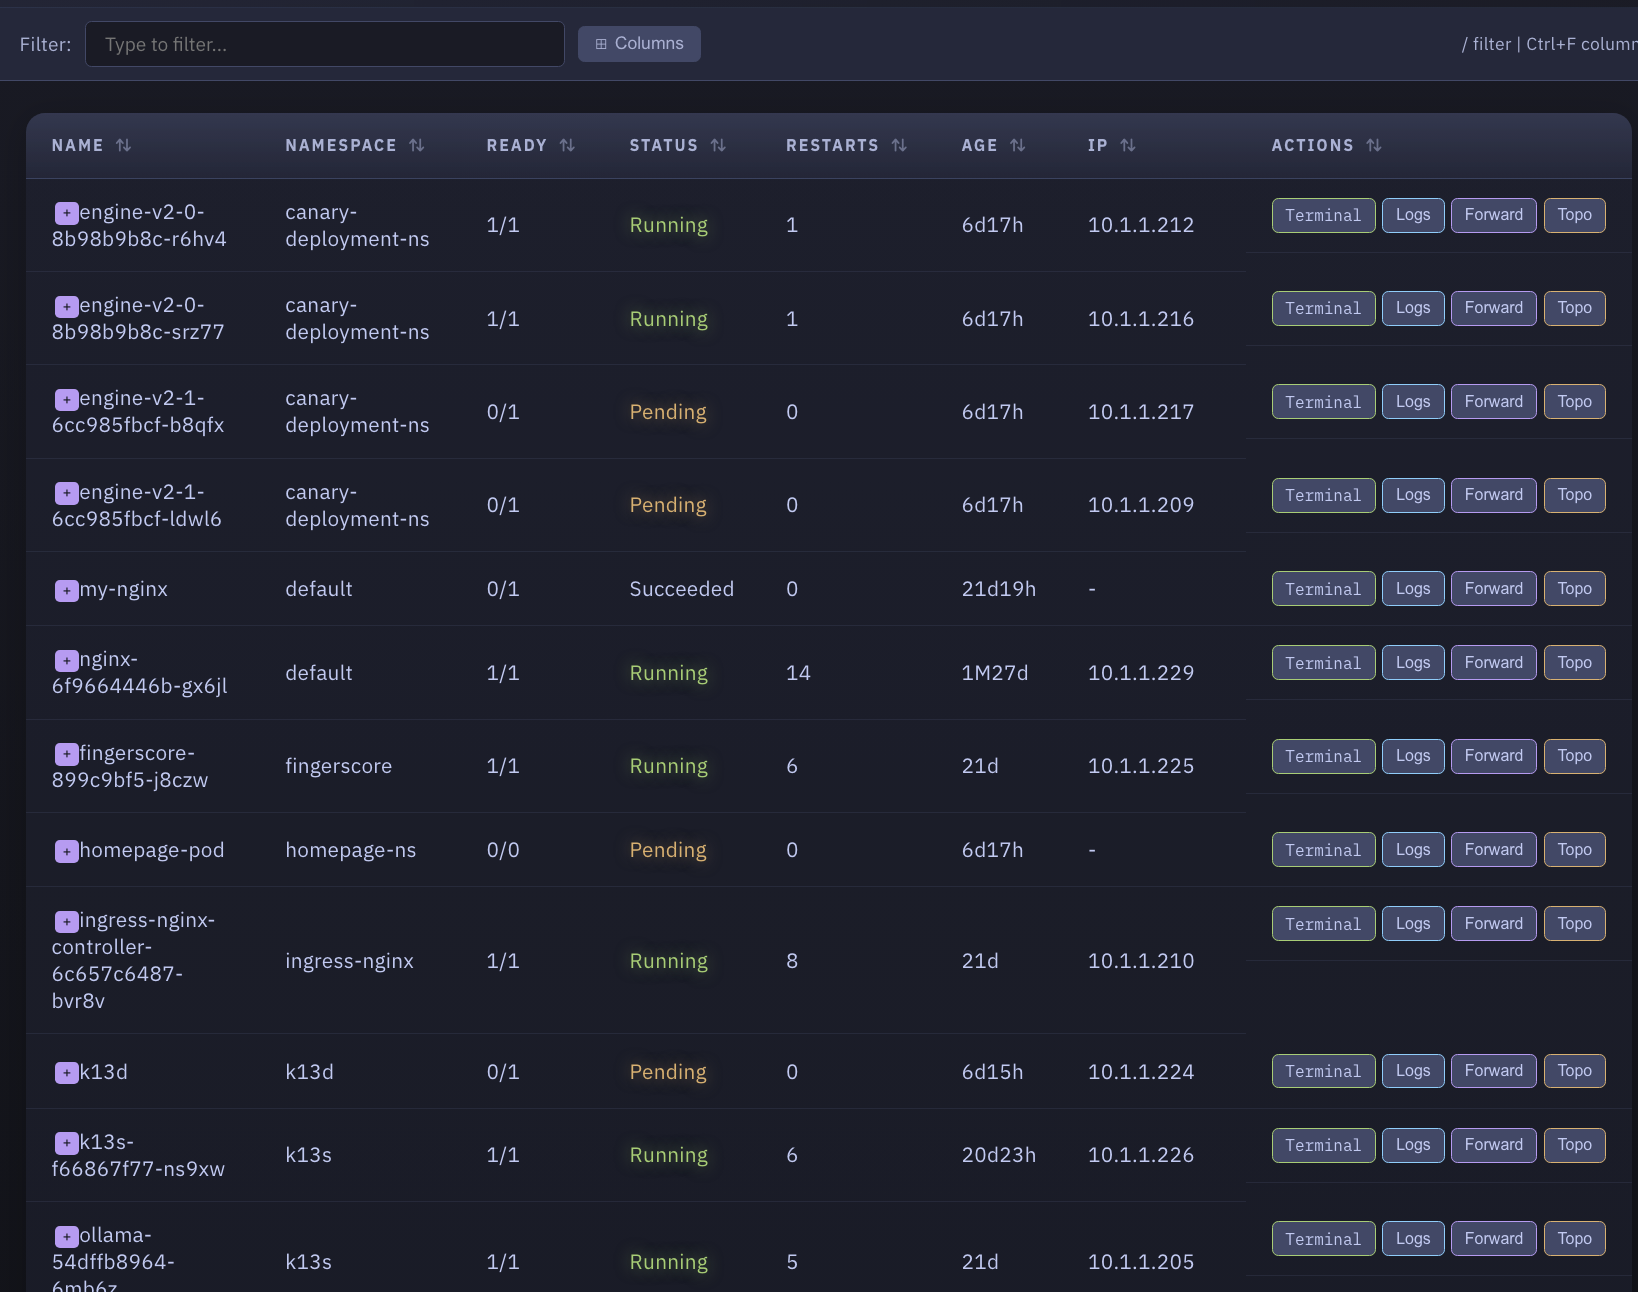View Logs for nginx-6f9664446b-gx6jl pod
Screen dimensions: 1638x1292
pyautogui.click(x=1412, y=663)
